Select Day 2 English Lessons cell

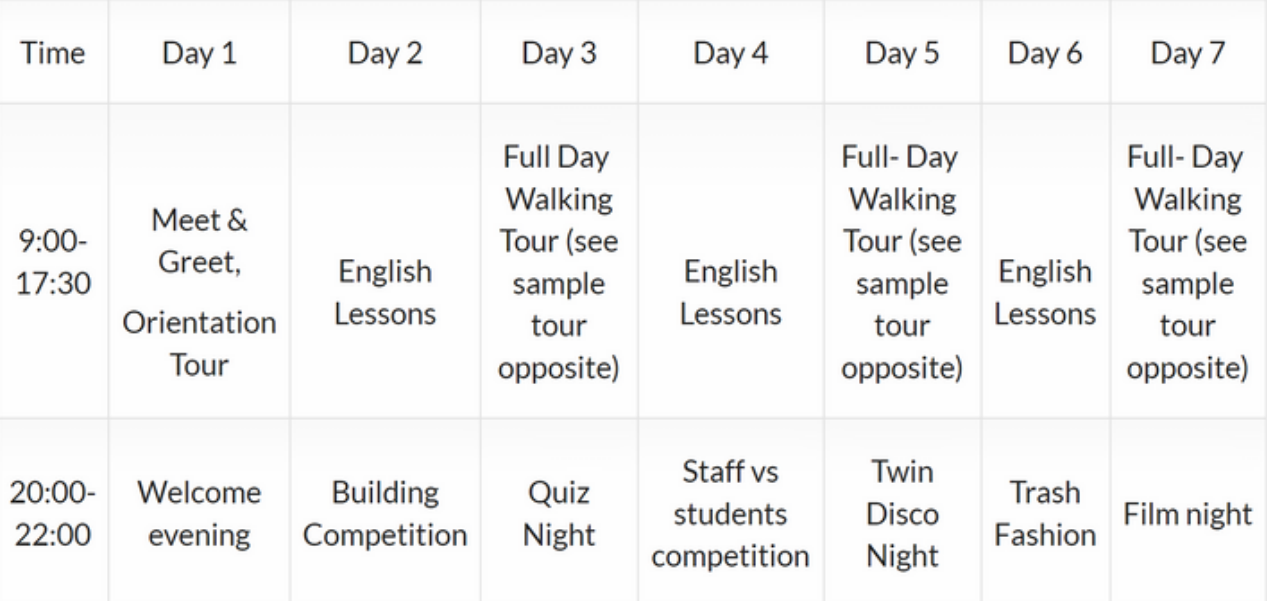coord(385,293)
